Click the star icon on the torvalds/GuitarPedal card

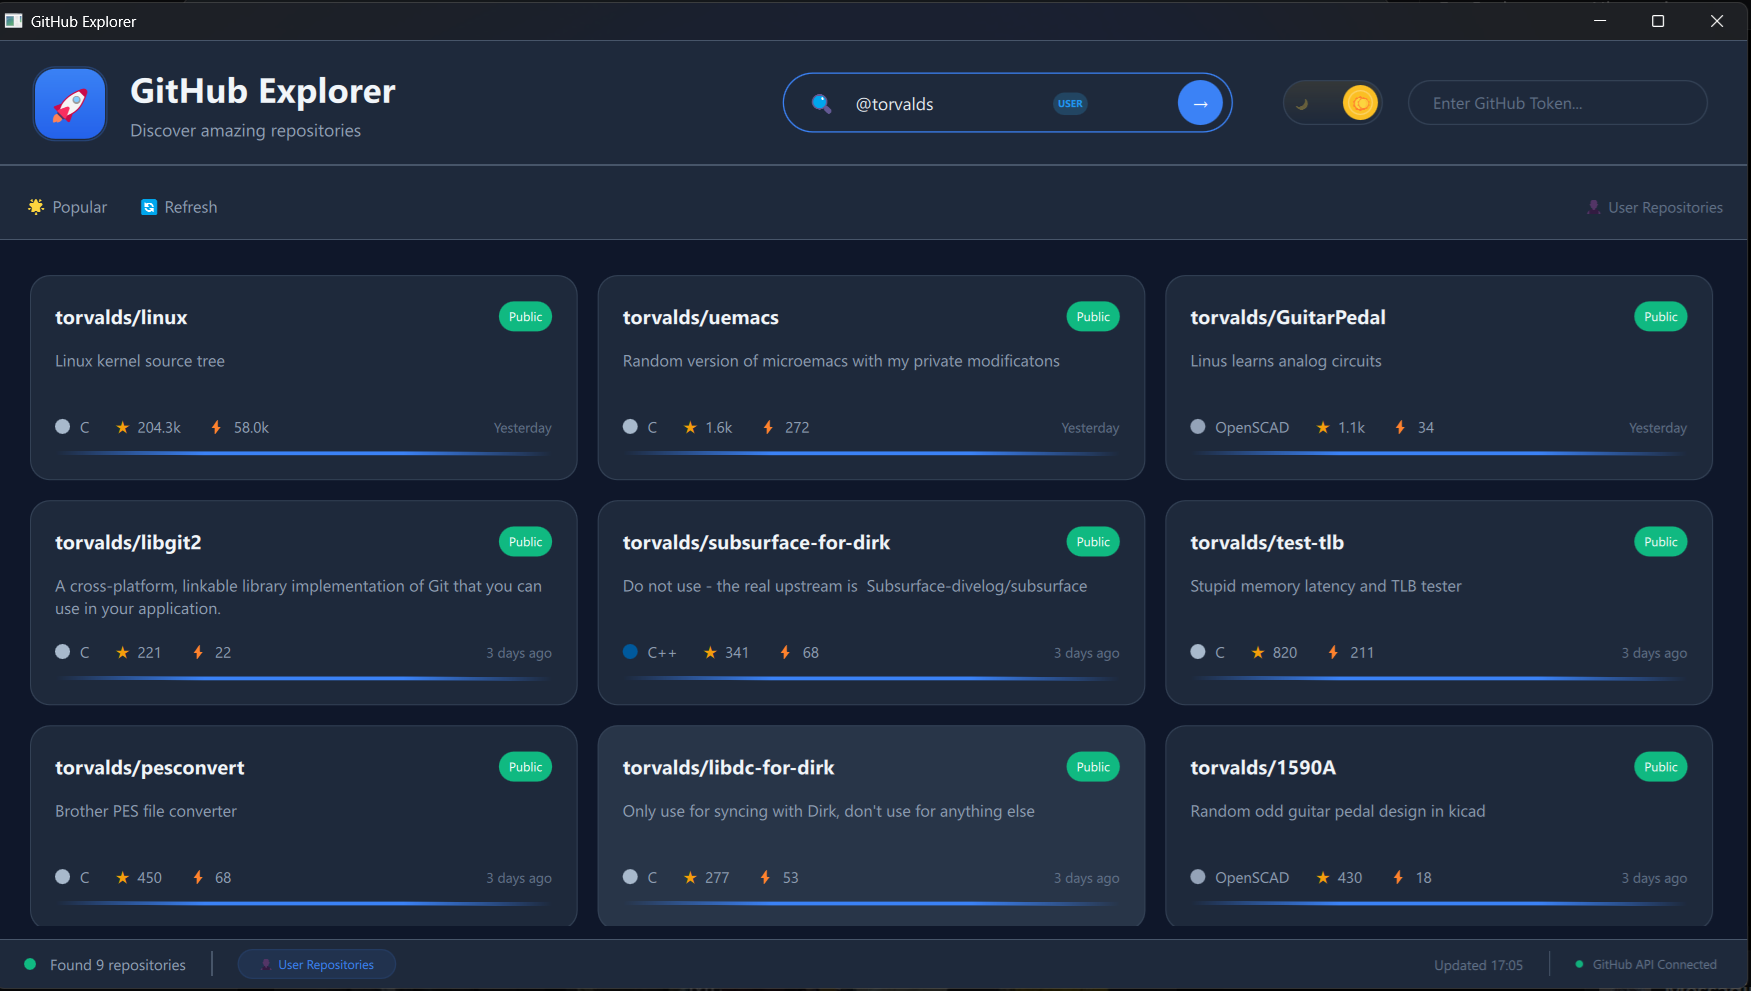tap(1323, 427)
